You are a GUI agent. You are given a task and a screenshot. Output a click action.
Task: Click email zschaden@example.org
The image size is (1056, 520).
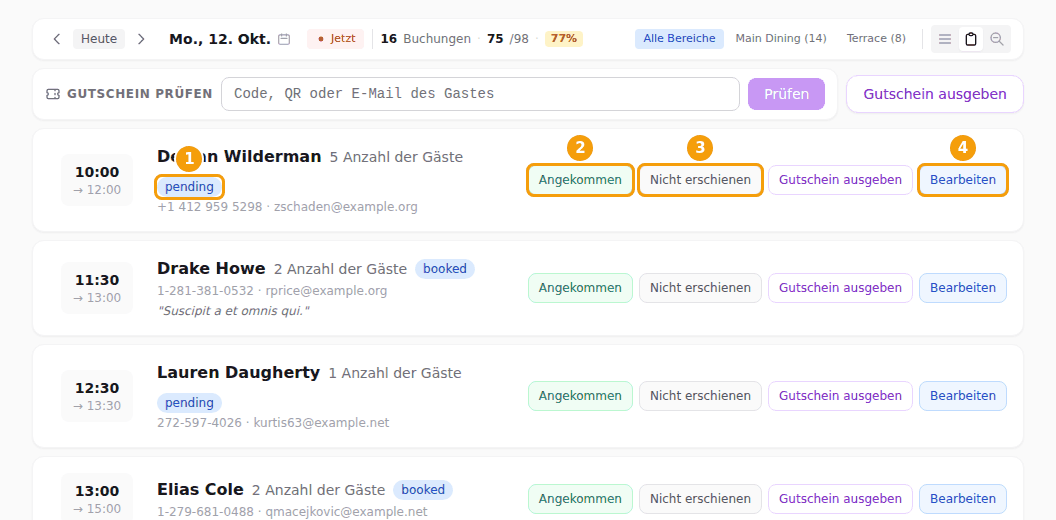click(345, 207)
